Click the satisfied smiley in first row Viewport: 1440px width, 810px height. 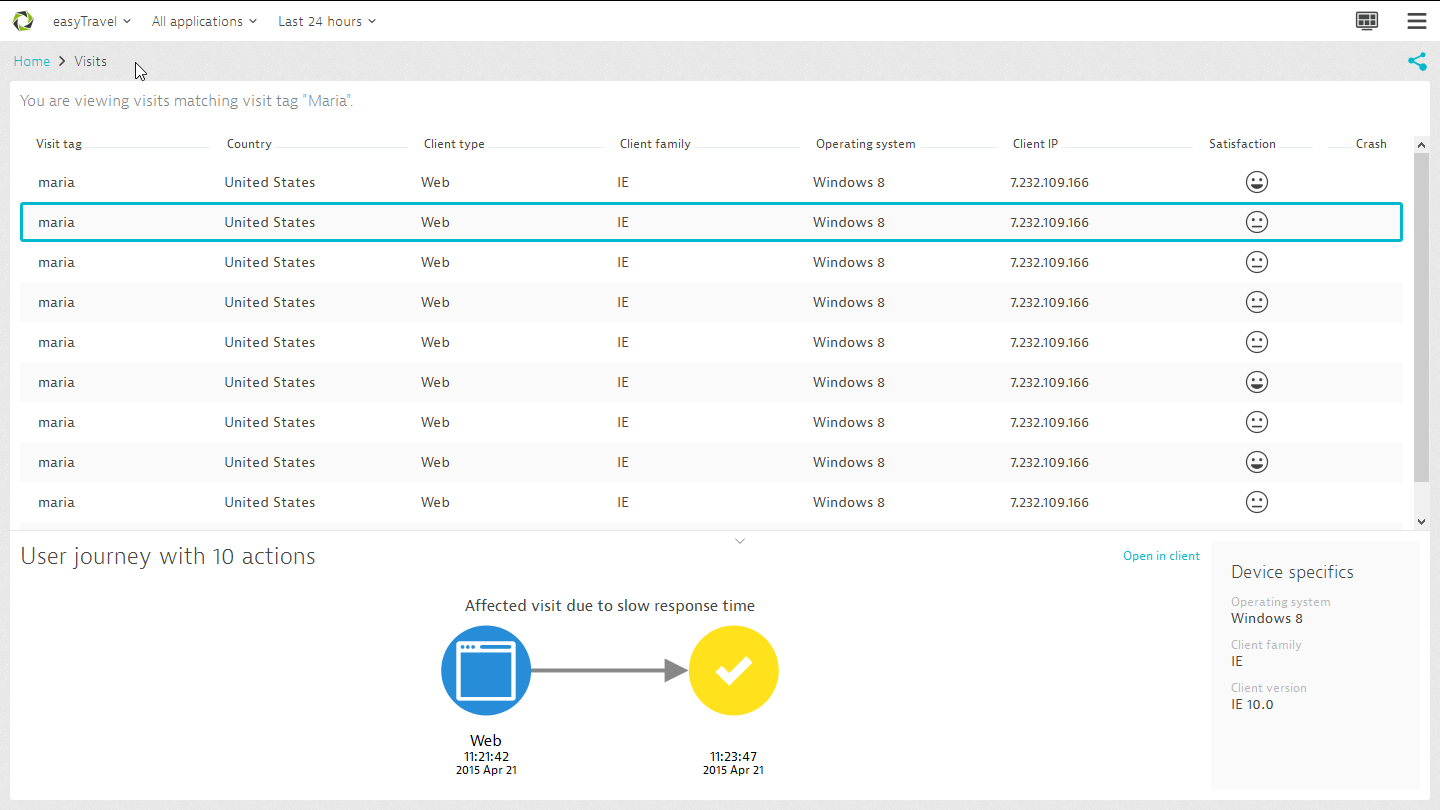pyautogui.click(x=1257, y=182)
